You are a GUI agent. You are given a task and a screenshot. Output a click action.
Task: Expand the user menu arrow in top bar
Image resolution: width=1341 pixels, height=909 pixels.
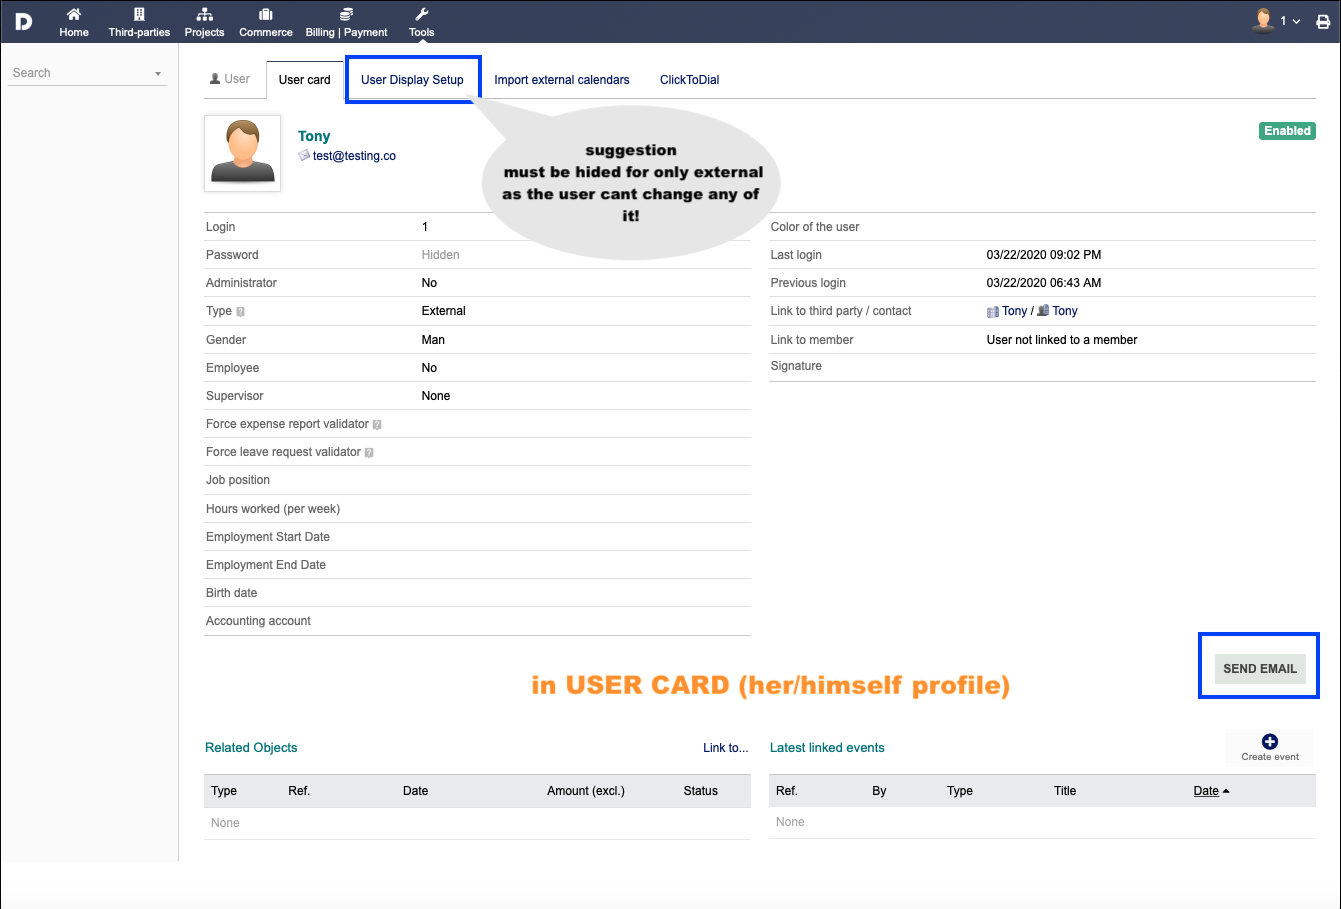[1297, 21]
